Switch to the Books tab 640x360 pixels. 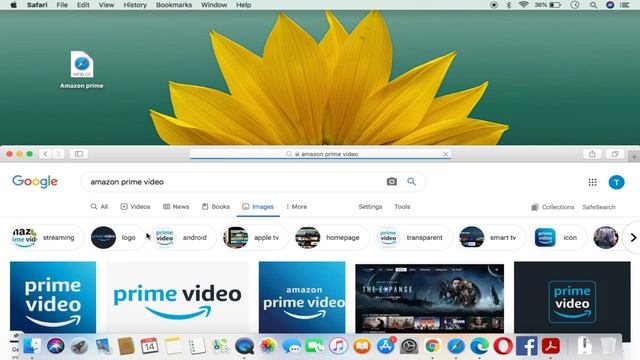[x=216, y=207]
